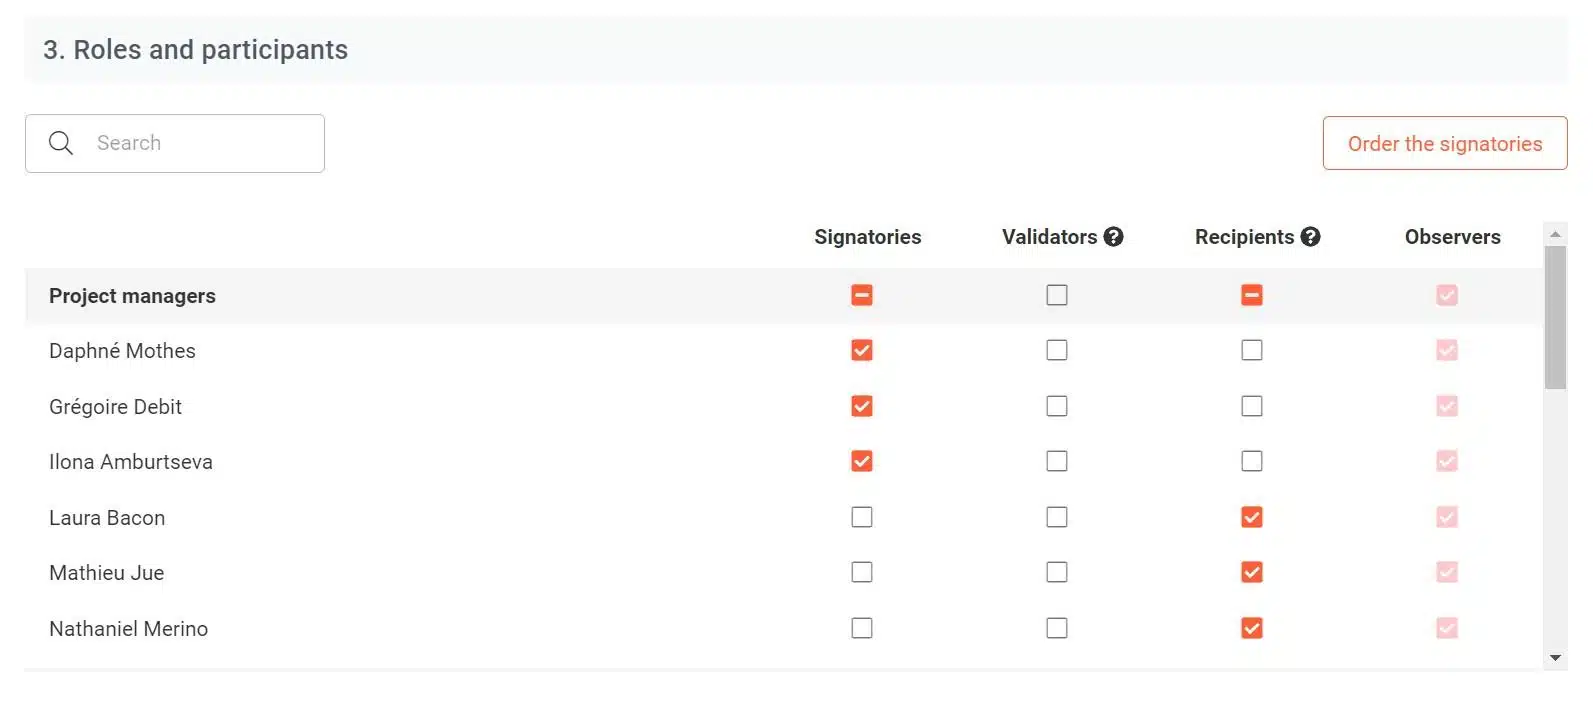Click the participant Search input field
The image size is (1593, 709).
point(175,143)
